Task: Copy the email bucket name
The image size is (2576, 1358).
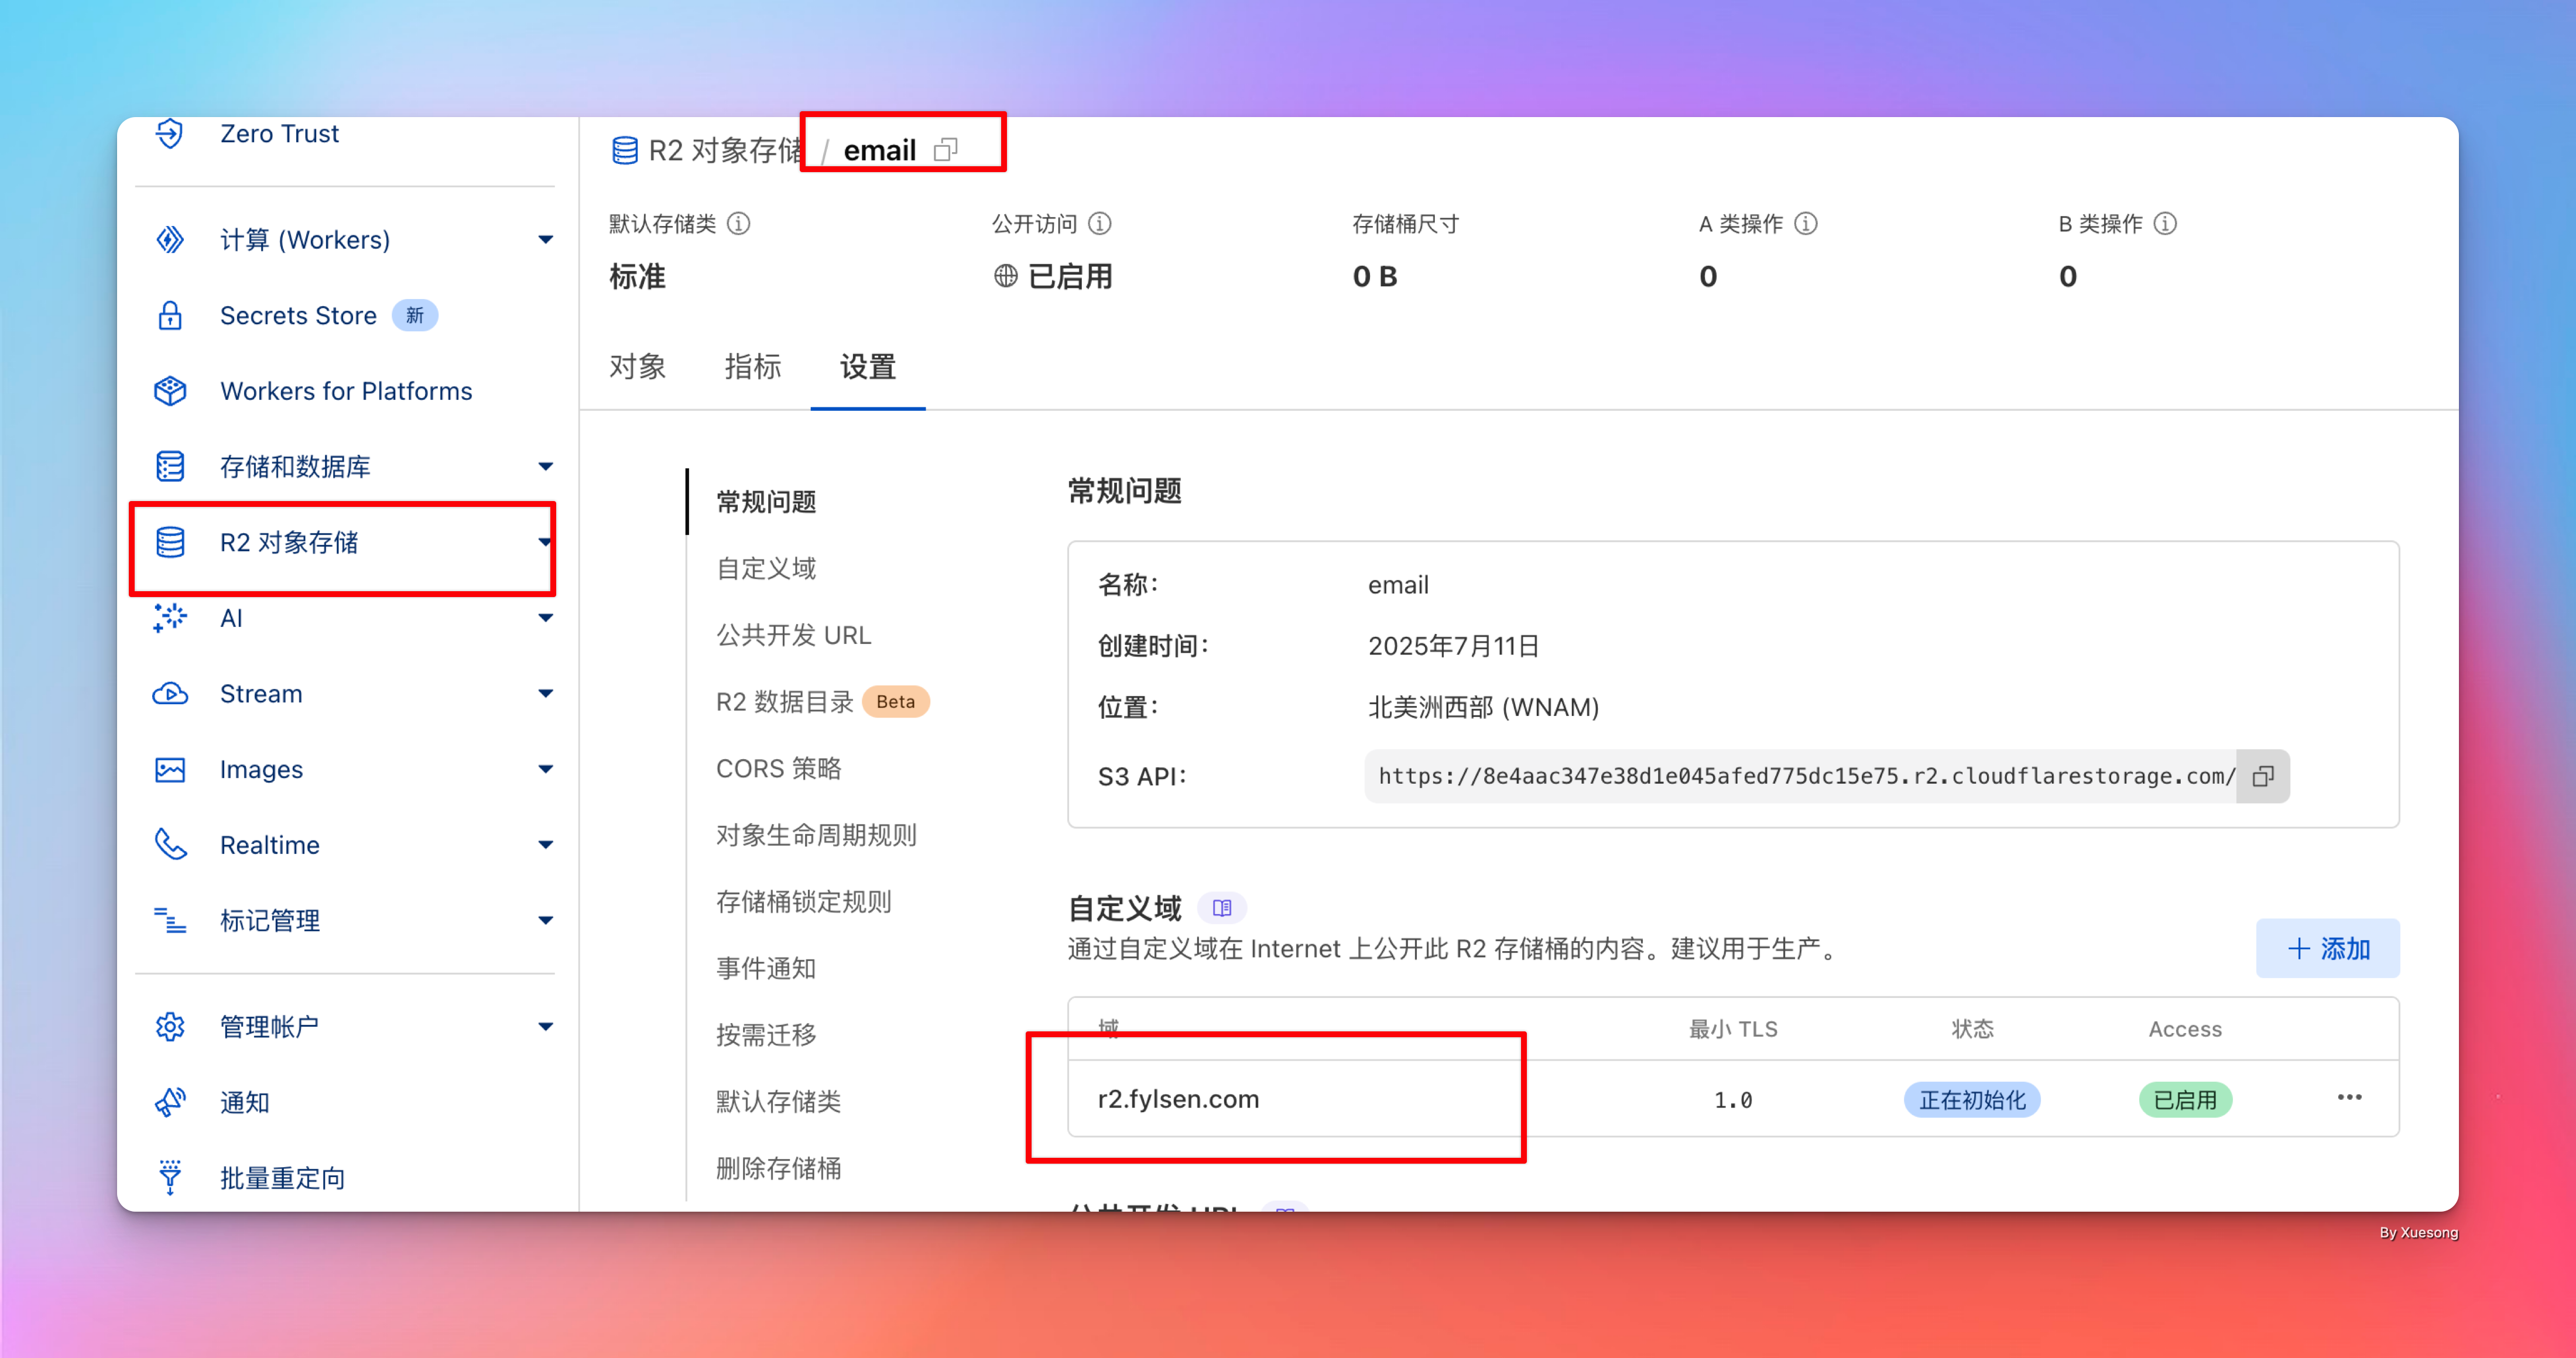Action: [945, 150]
